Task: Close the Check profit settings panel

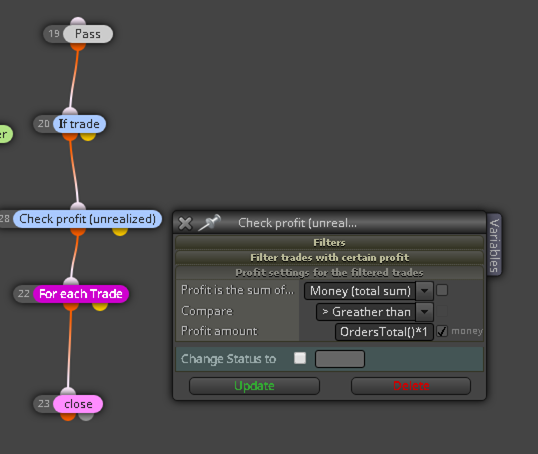Action: (x=185, y=223)
